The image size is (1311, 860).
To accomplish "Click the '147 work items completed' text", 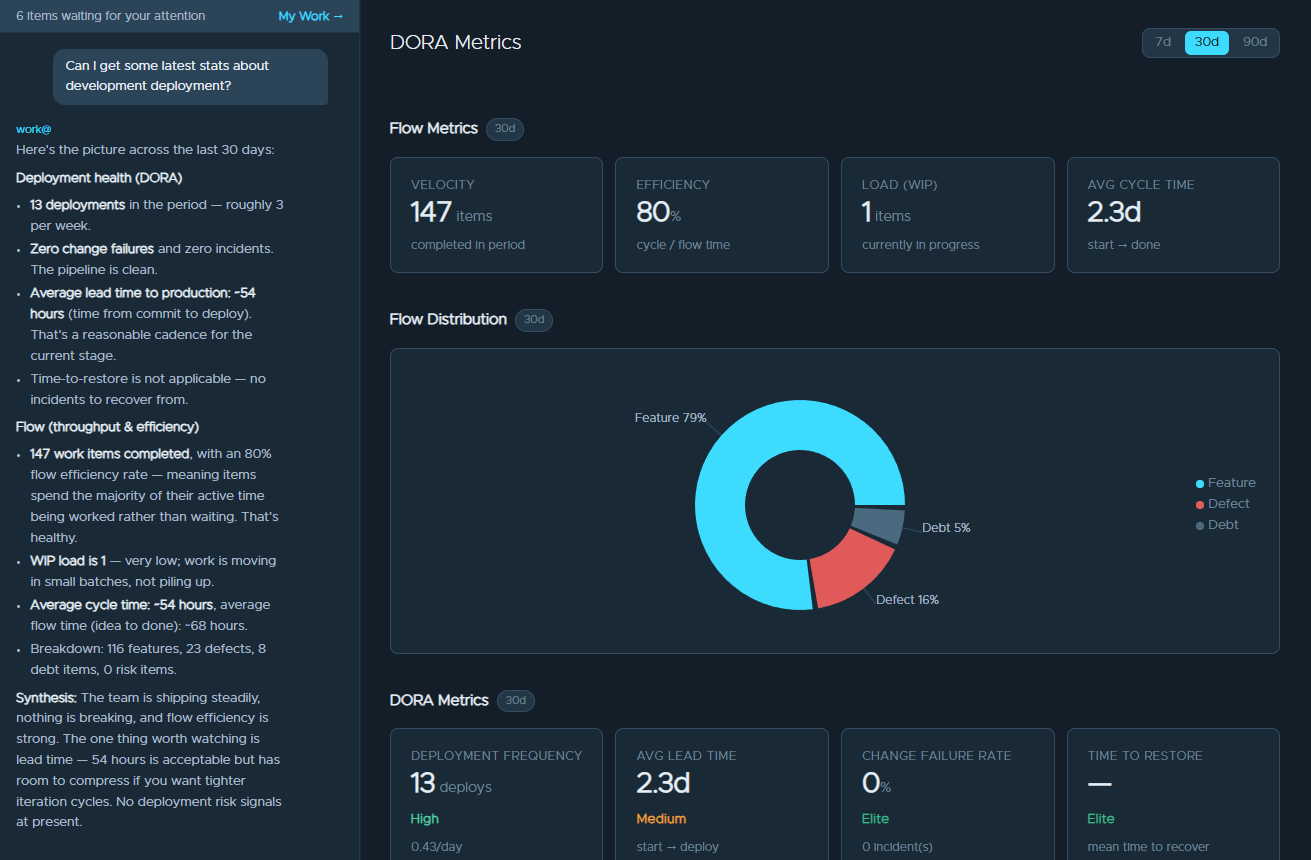I will tap(110, 453).
